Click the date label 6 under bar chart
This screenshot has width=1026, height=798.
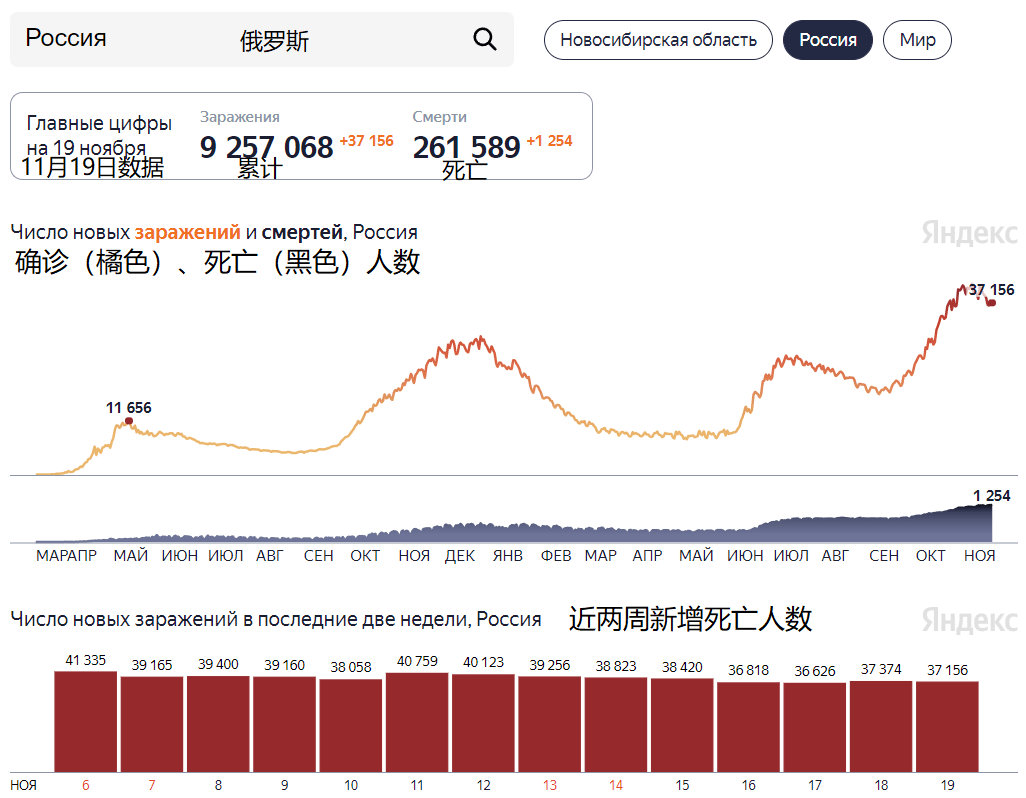click(86, 785)
